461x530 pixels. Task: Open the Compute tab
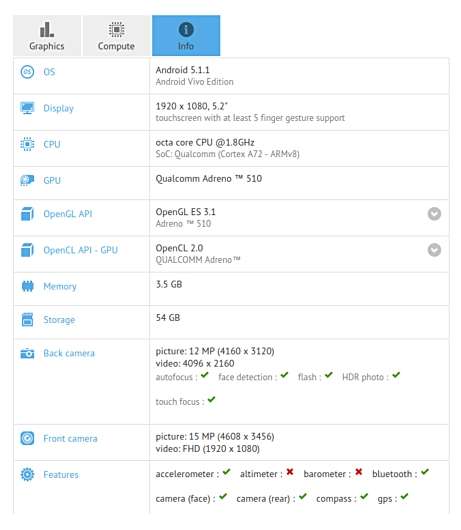(x=116, y=35)
